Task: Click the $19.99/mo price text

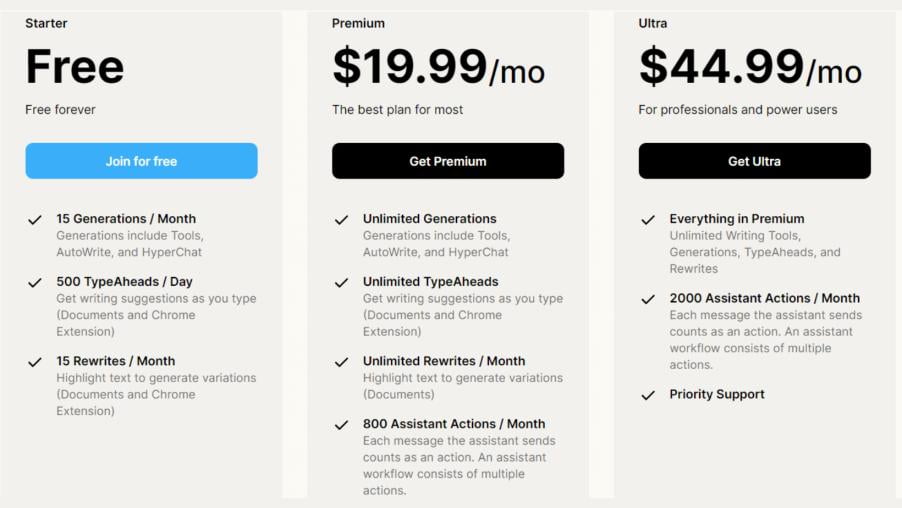Action: (x=438, y=68)
